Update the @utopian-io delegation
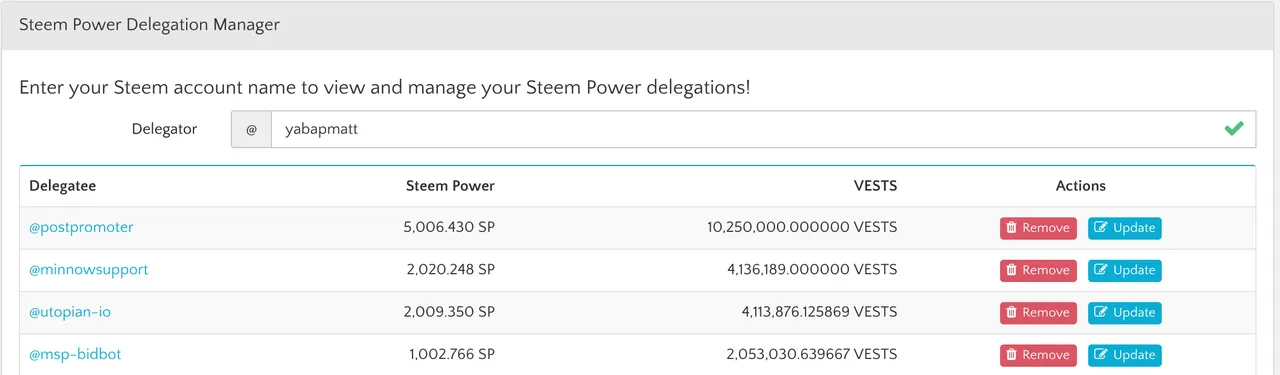The width and height of the screenshot is (1280, 375). [1125, 313]
